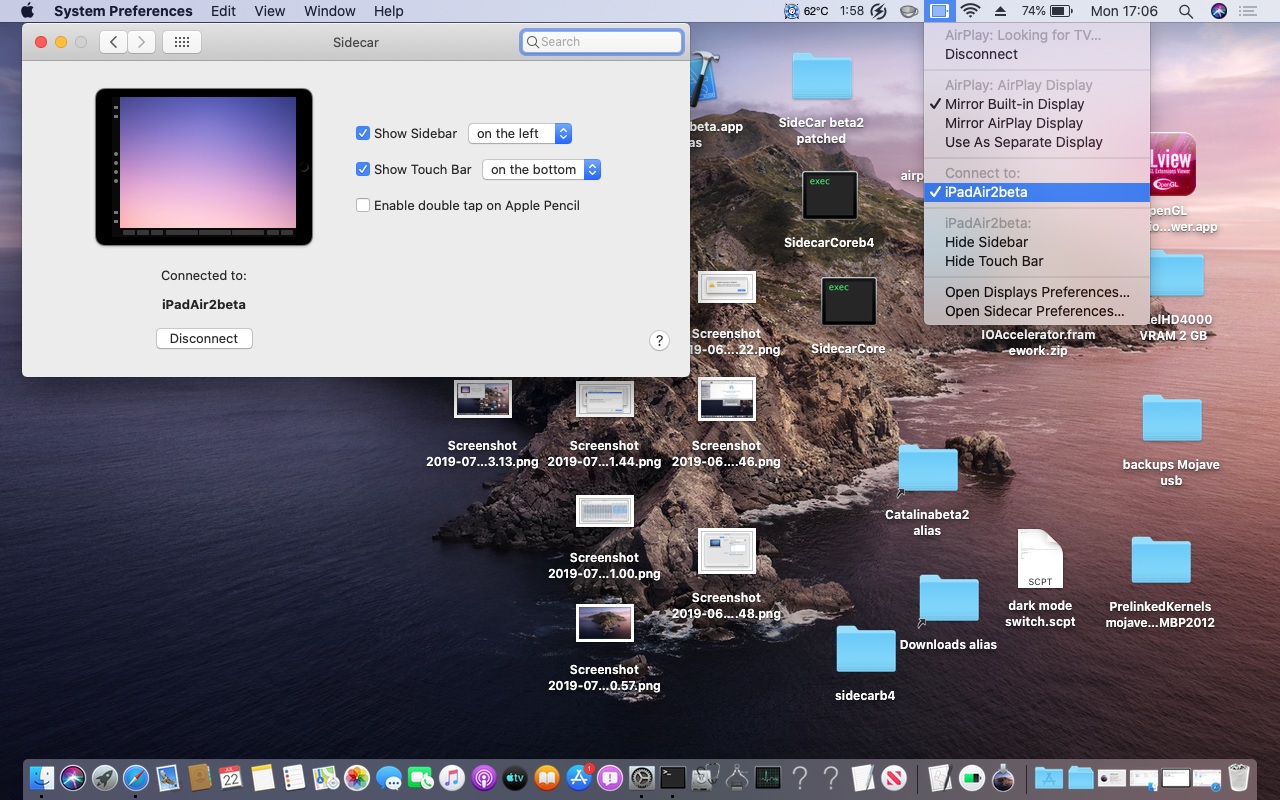Click the forward arrow in Sidecar toolbar

pos(141,42)
